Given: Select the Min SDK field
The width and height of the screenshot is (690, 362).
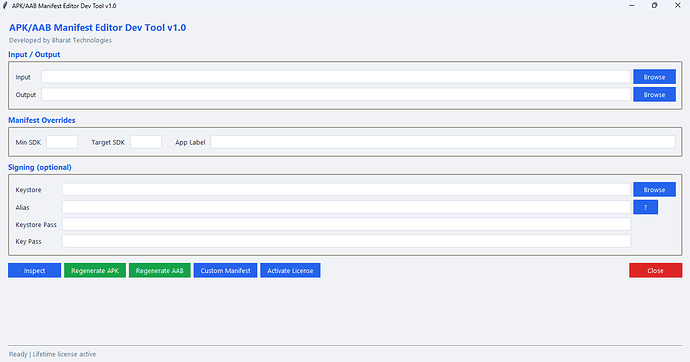Looking at the screenshot, I should click(62, 142).
